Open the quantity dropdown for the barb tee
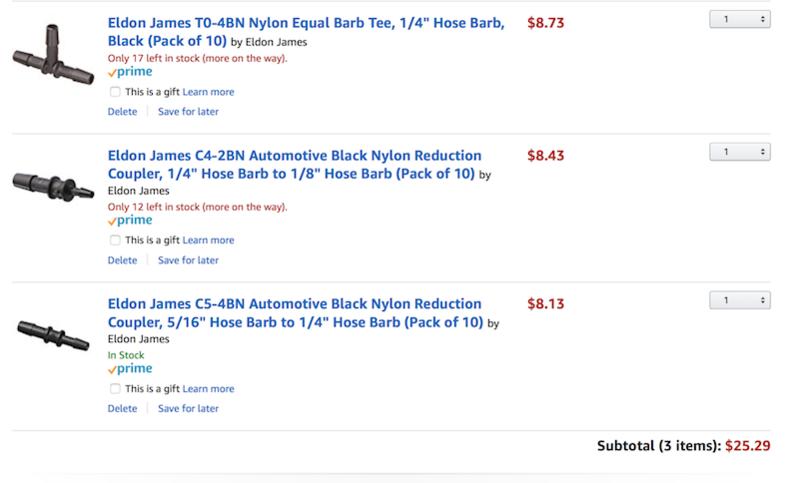Viewport: 799px width, 483px height. pos(740,19)
